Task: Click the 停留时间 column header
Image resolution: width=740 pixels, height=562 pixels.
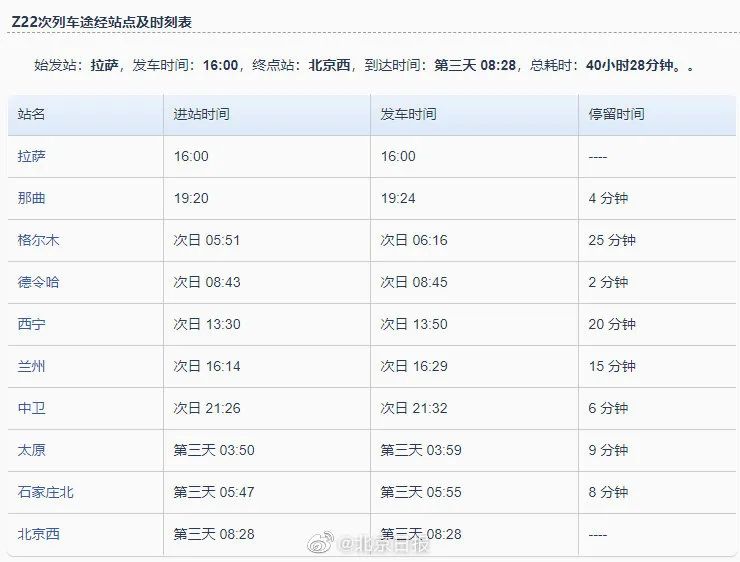Action: pos(616,114)
